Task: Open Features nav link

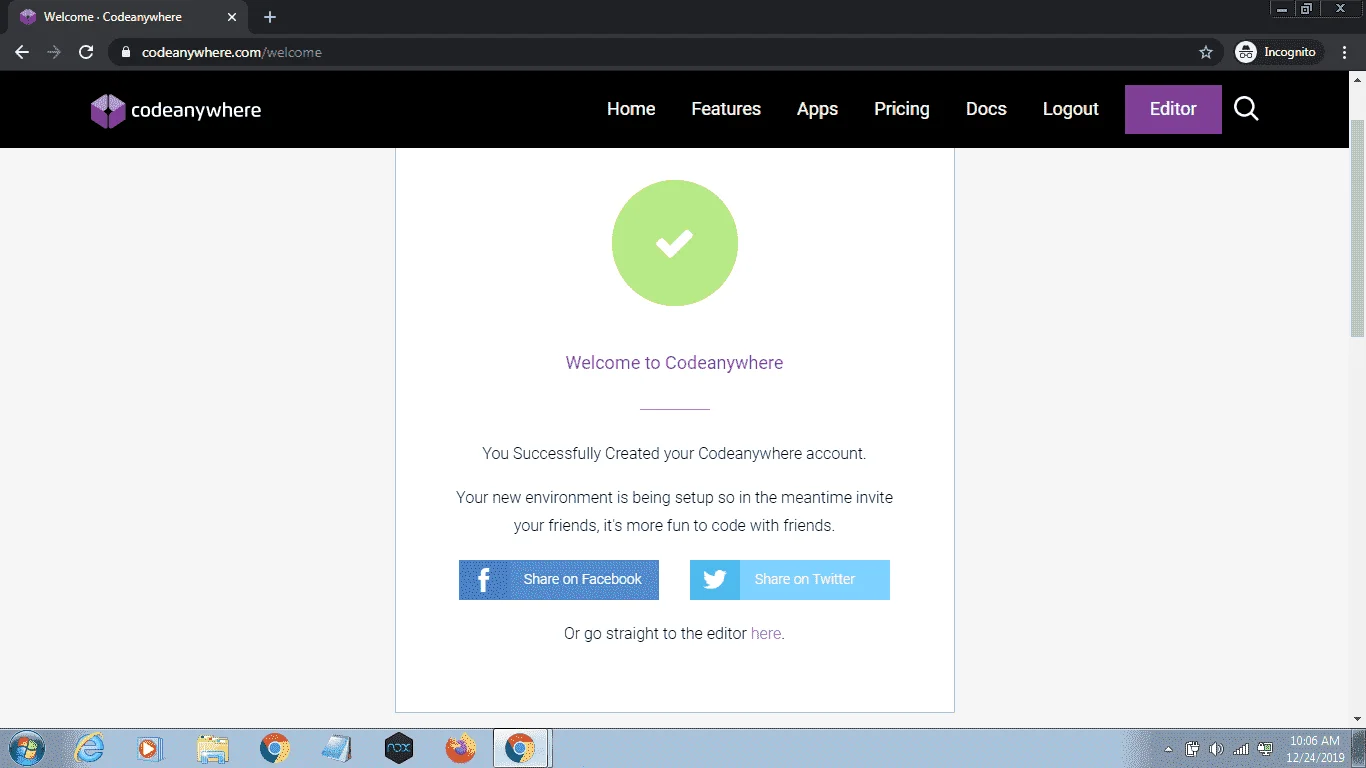Action: pos(726,109)
